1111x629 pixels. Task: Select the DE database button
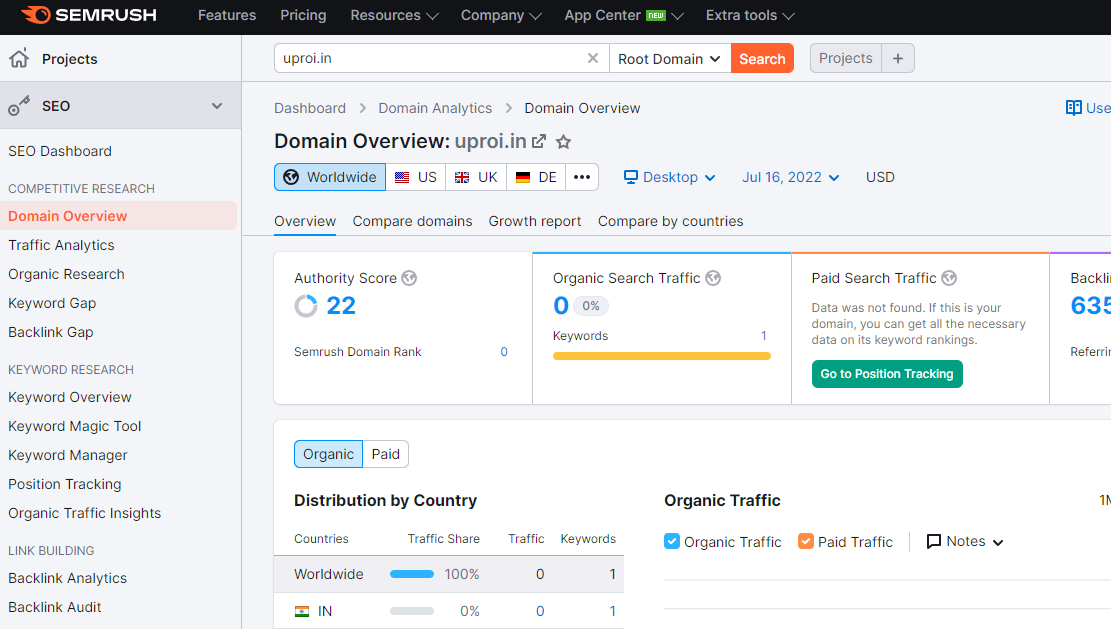point(536,177)
